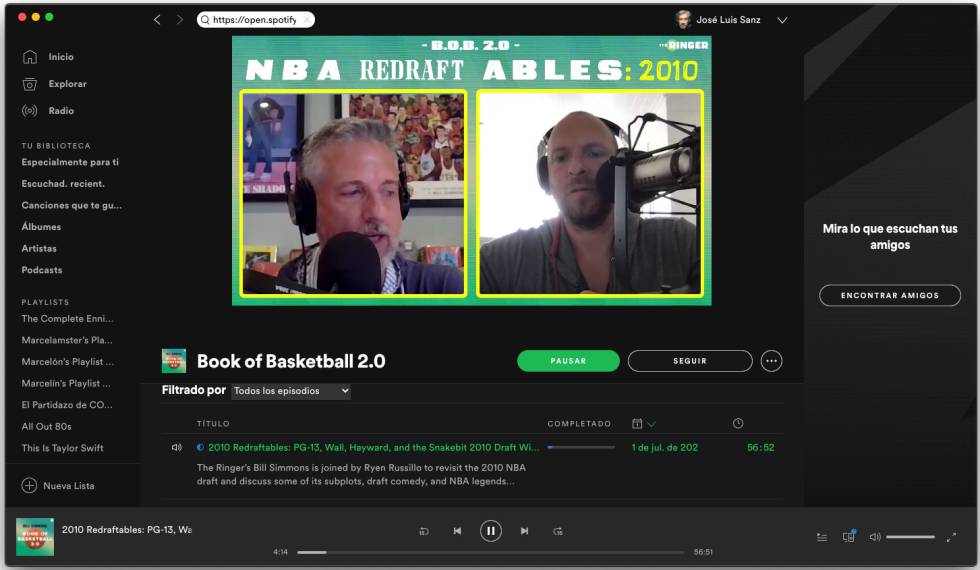This screenshot has width=980, height=570.
Task: Open the Radio section icon
Action: coord(29,111)
